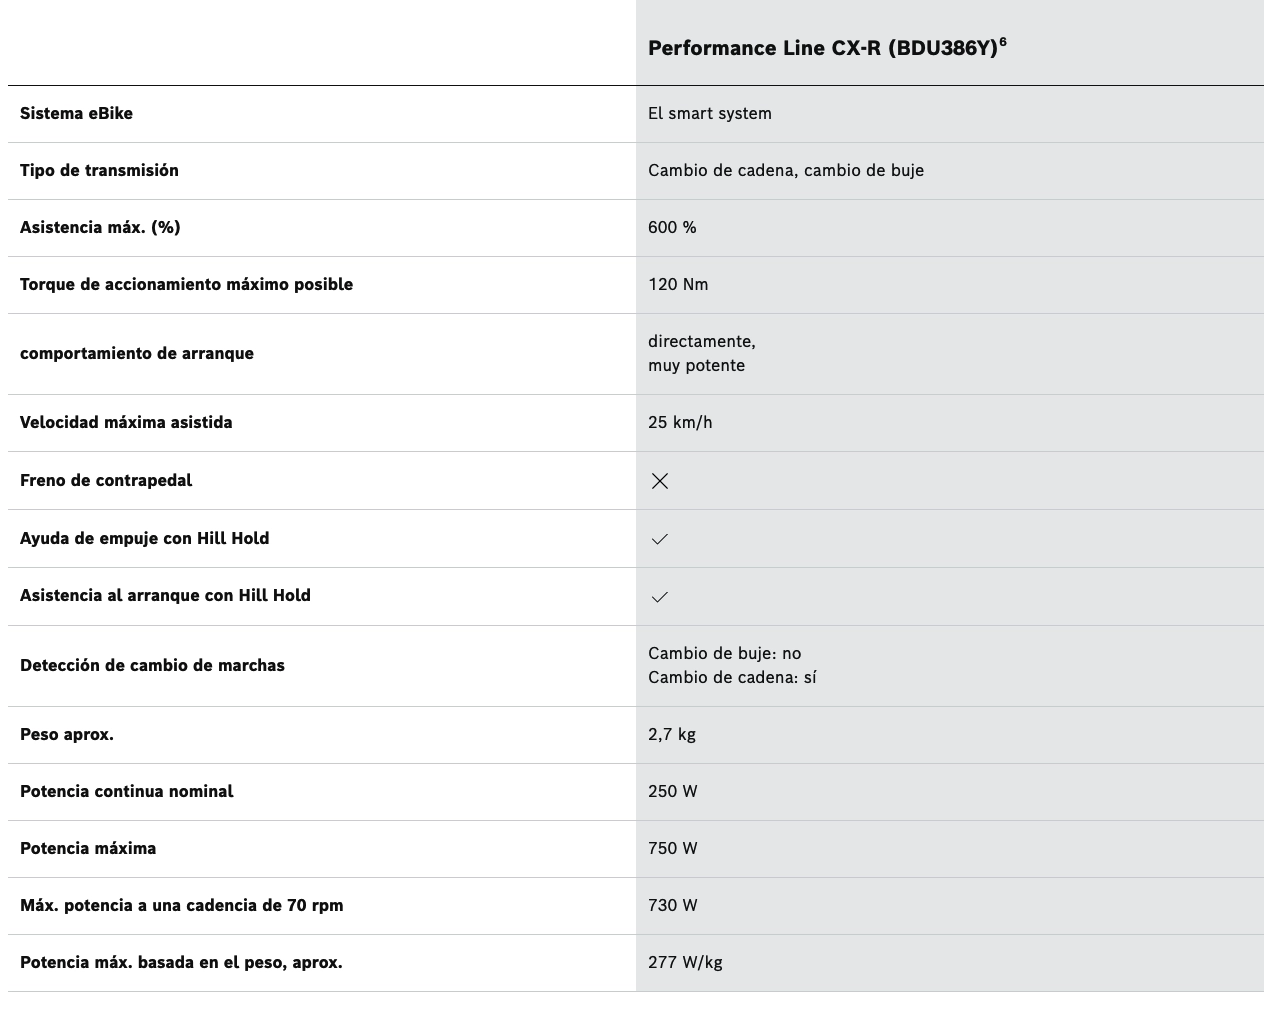Click the 730 W cadence power value
Screen dimensions: 1286x1011
click(673, 905)
